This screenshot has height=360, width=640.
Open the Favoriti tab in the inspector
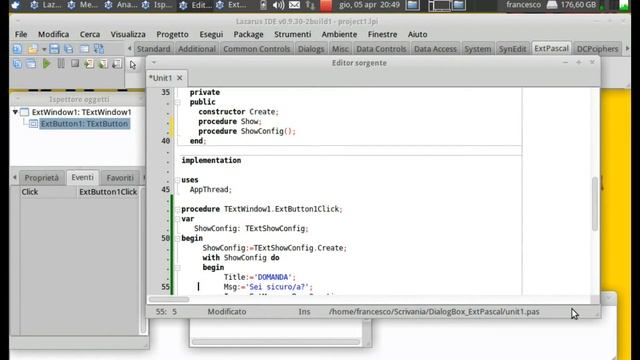coord(120,178)
